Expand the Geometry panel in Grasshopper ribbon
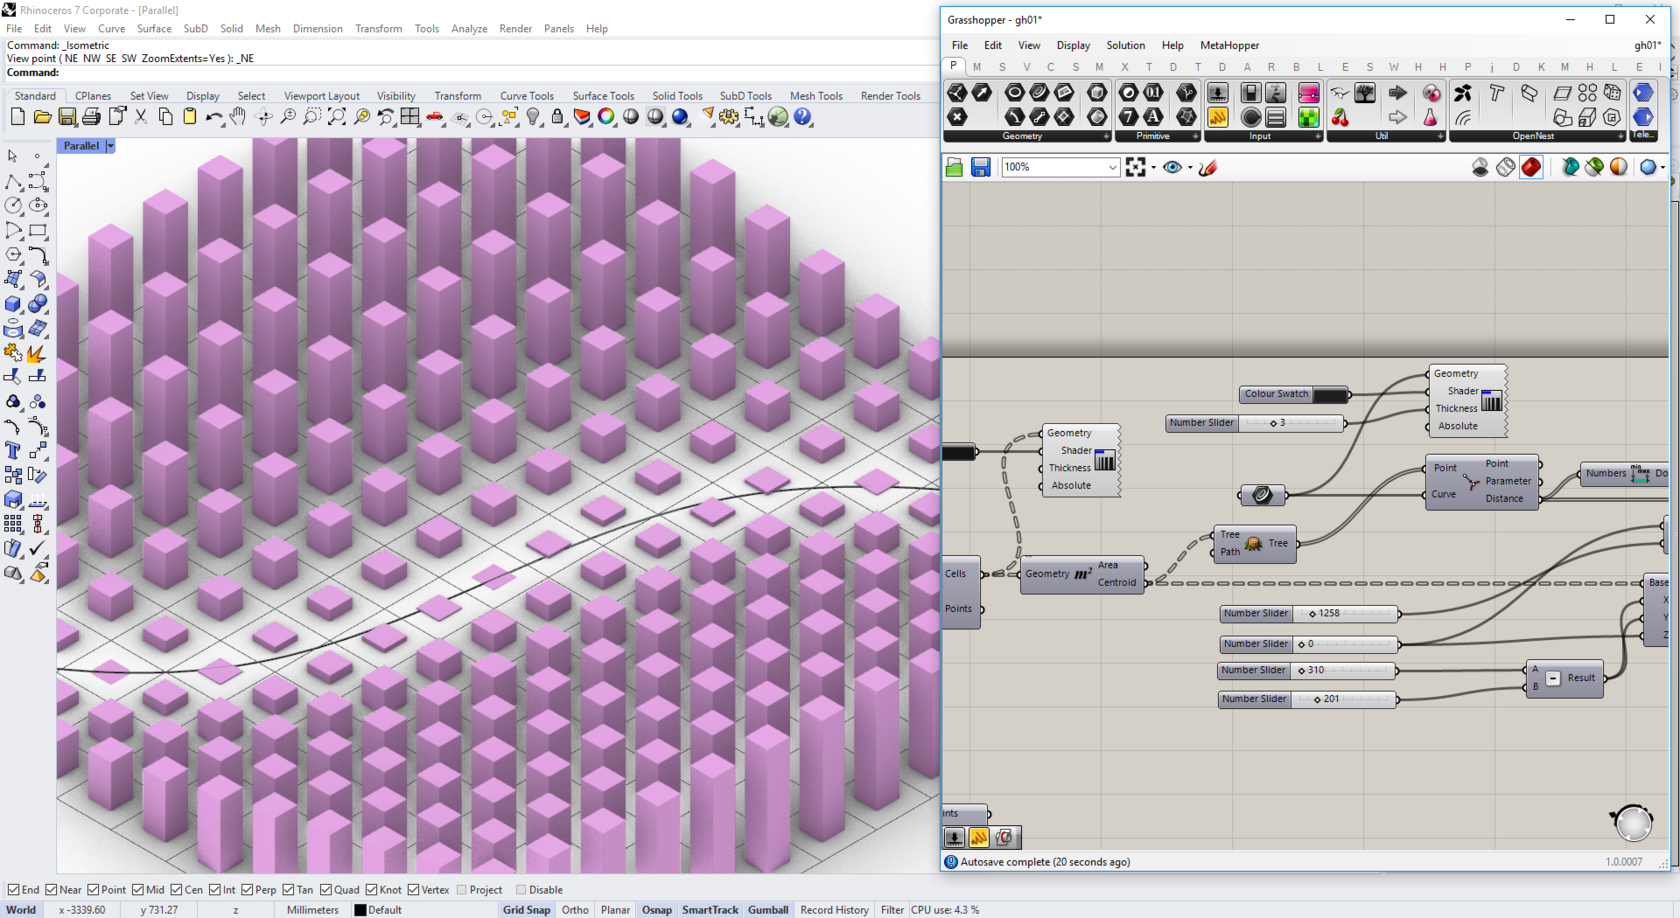This screenshot has height=918, width=1680. [1105, 136]
